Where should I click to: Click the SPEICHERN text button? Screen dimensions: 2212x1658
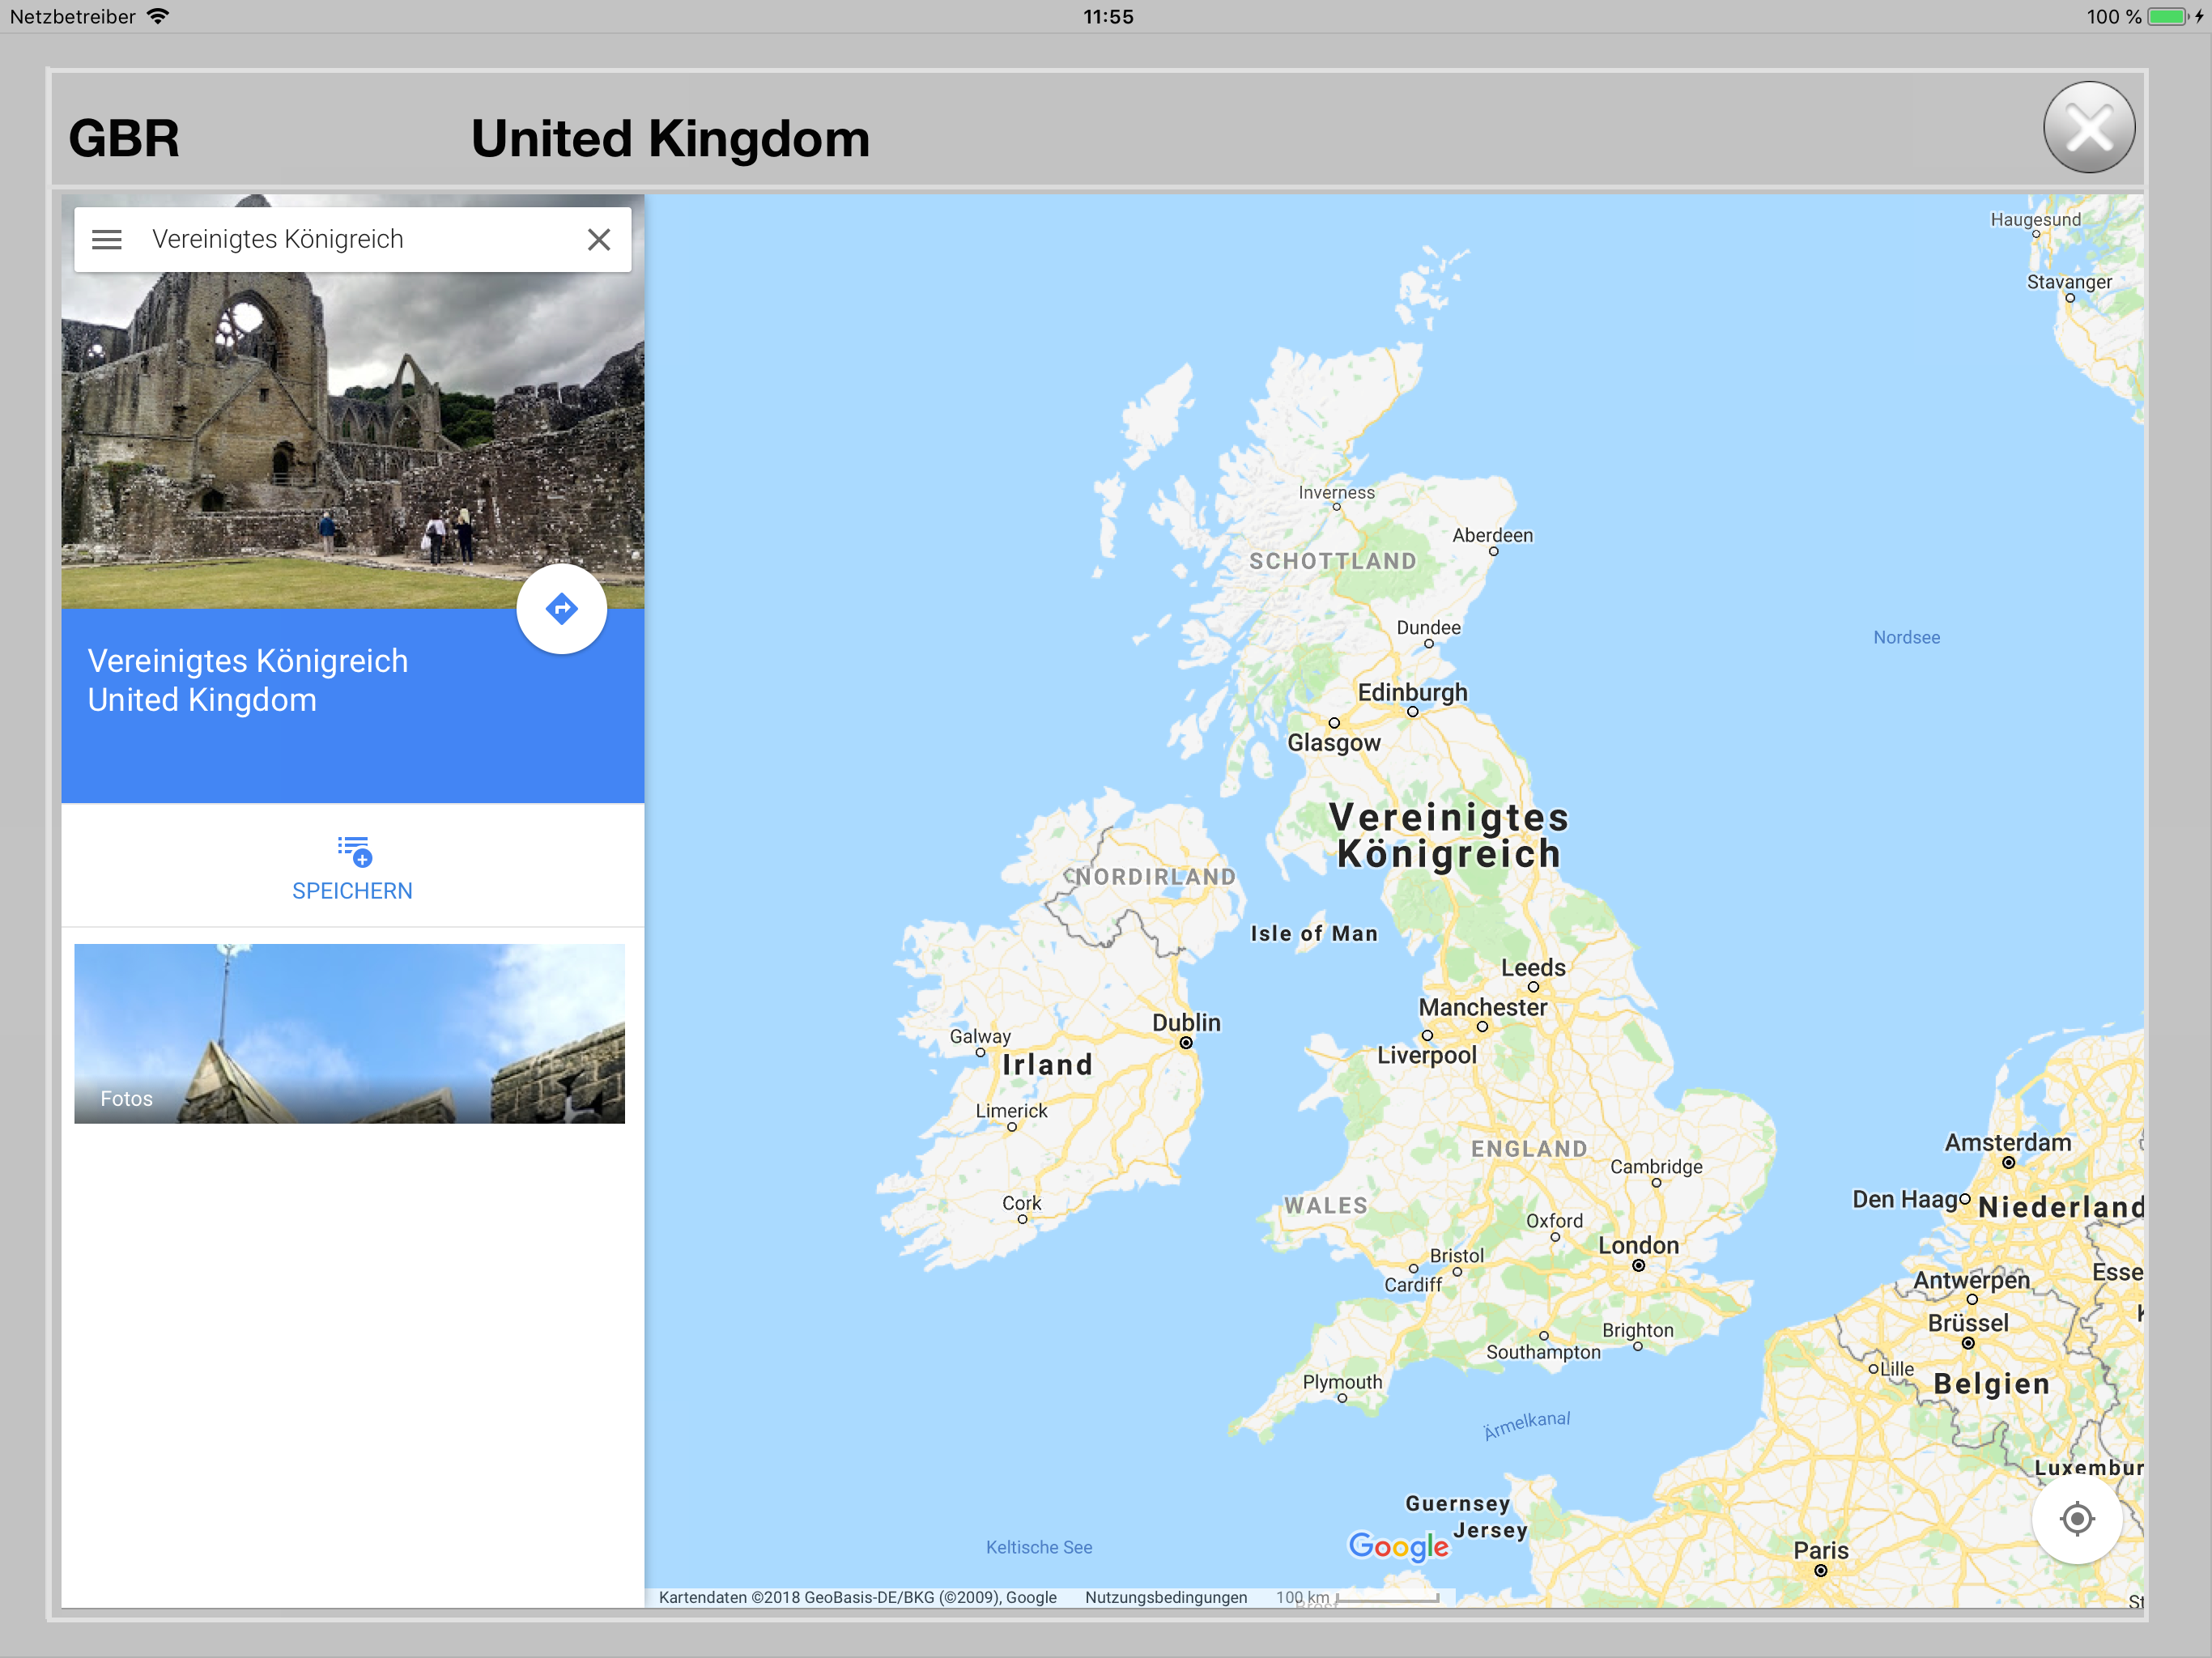click(352, 891)
